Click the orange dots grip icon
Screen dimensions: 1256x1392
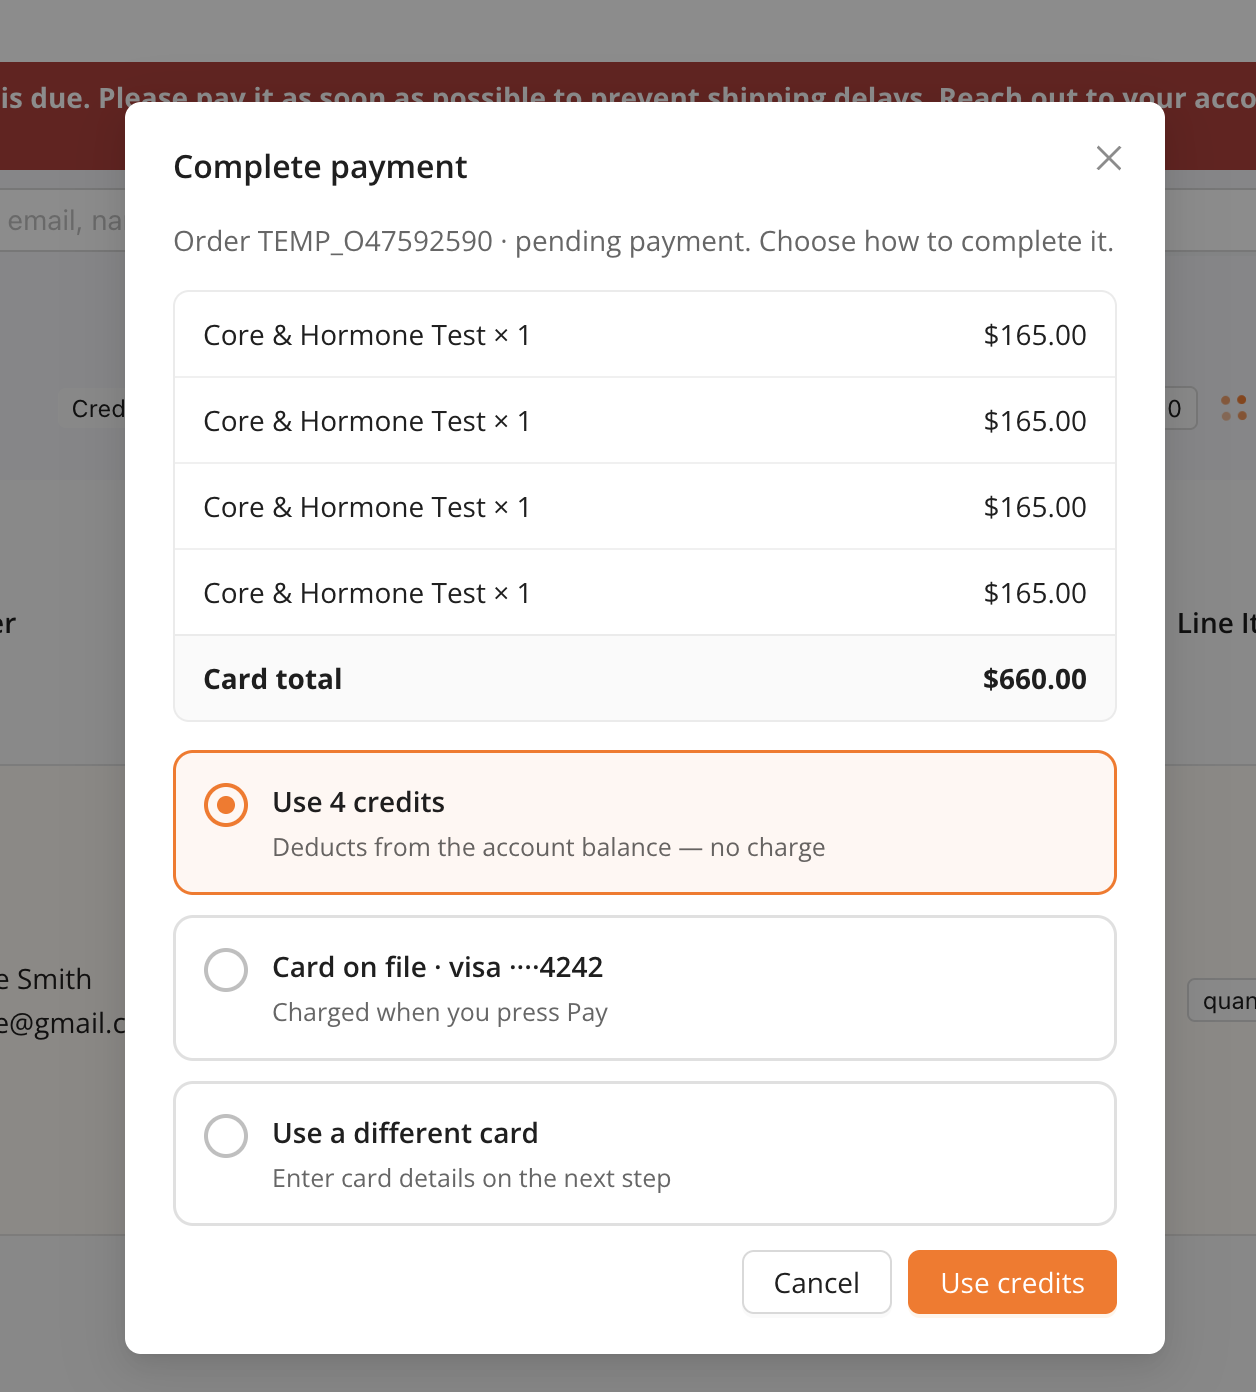click(x=1234, y=408)
